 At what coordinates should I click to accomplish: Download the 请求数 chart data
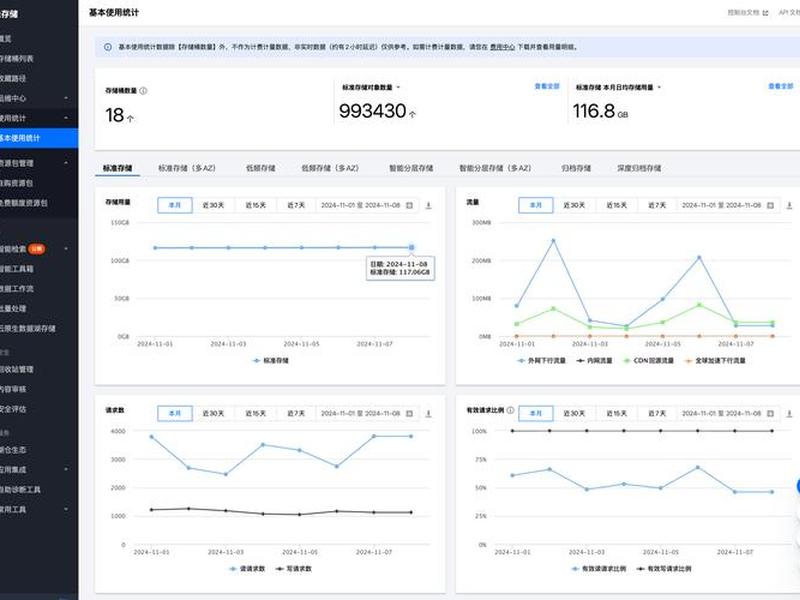pos(428,413)
